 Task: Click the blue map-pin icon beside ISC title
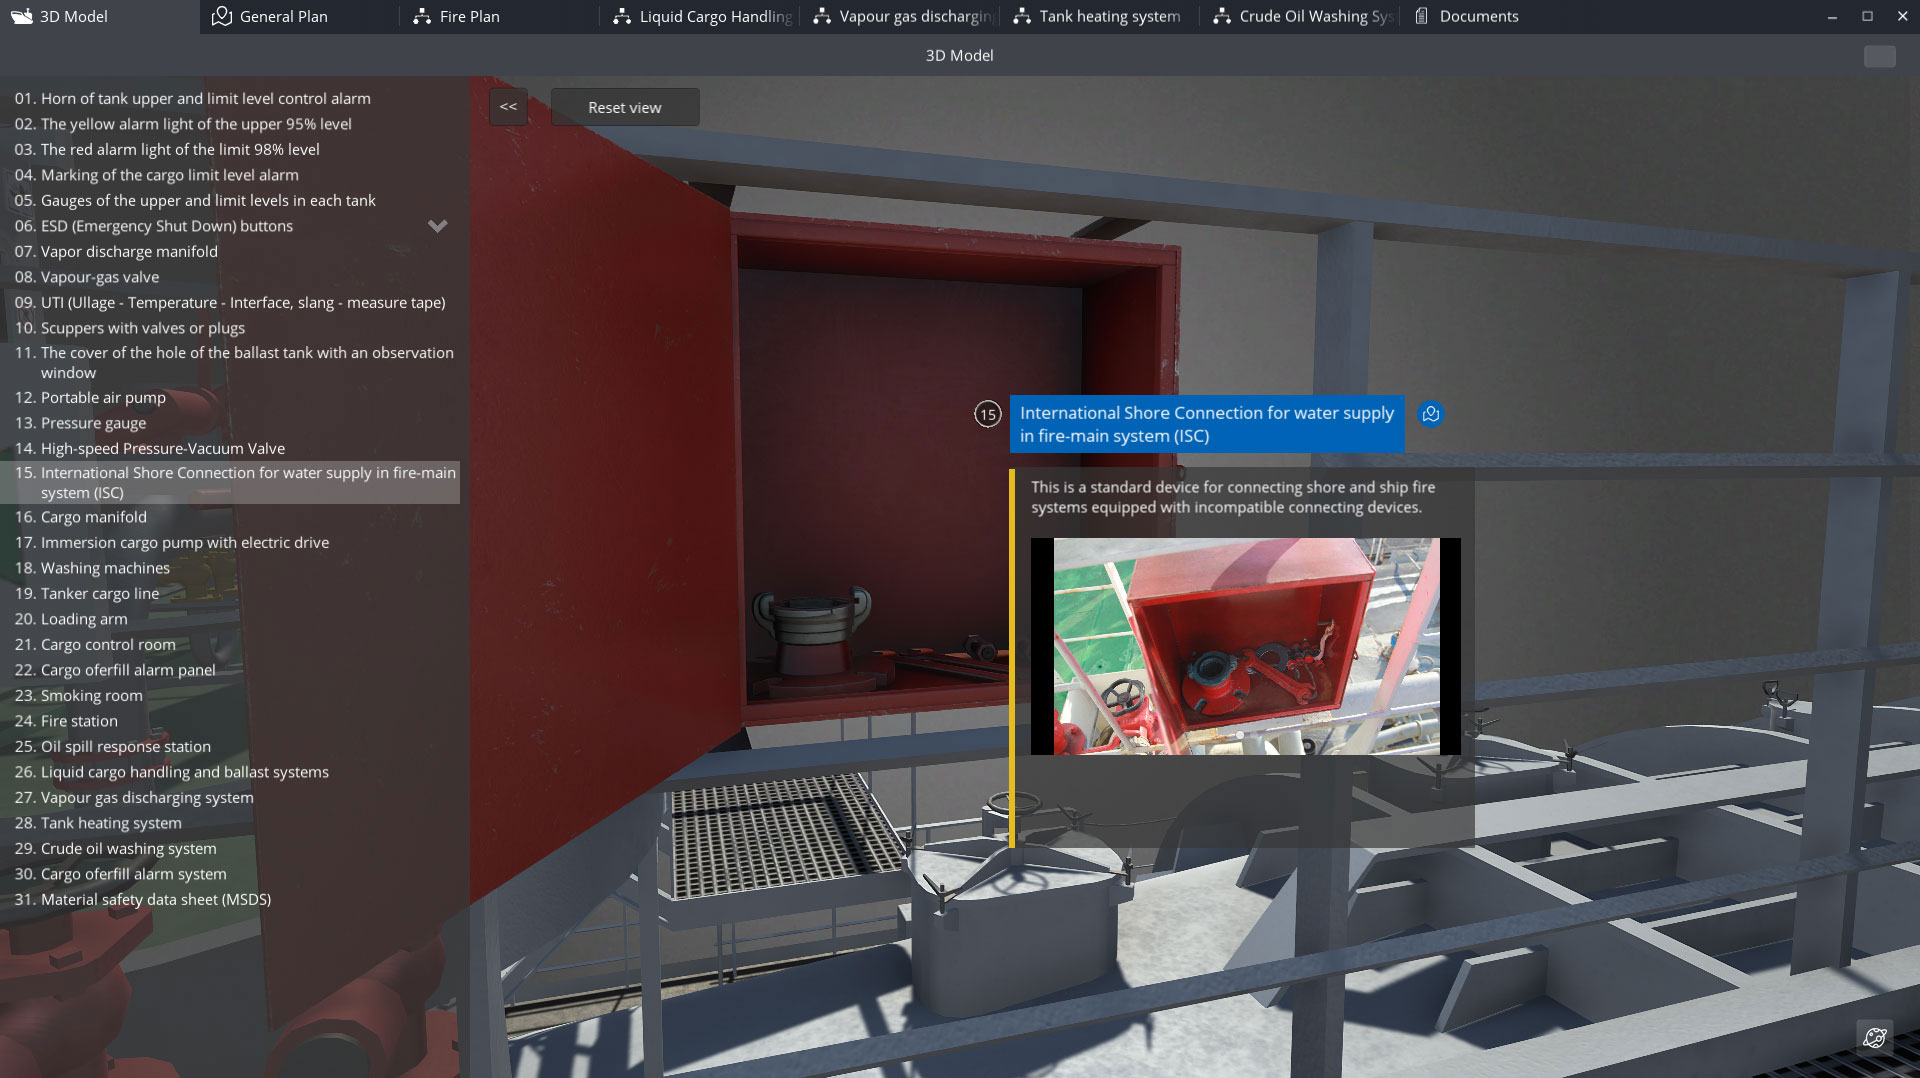tap(1431, 414)
